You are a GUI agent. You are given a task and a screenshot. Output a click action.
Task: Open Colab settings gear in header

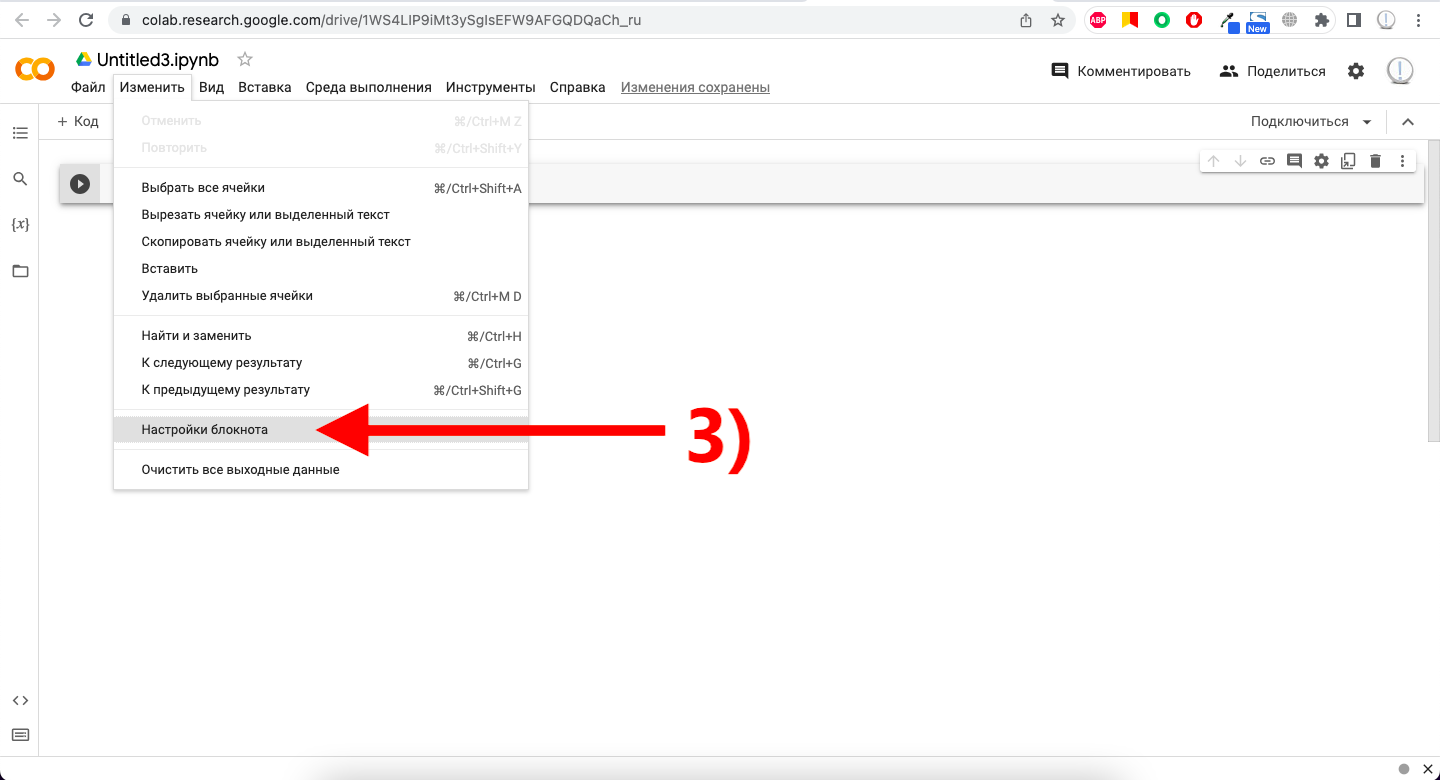point(1356,71)
